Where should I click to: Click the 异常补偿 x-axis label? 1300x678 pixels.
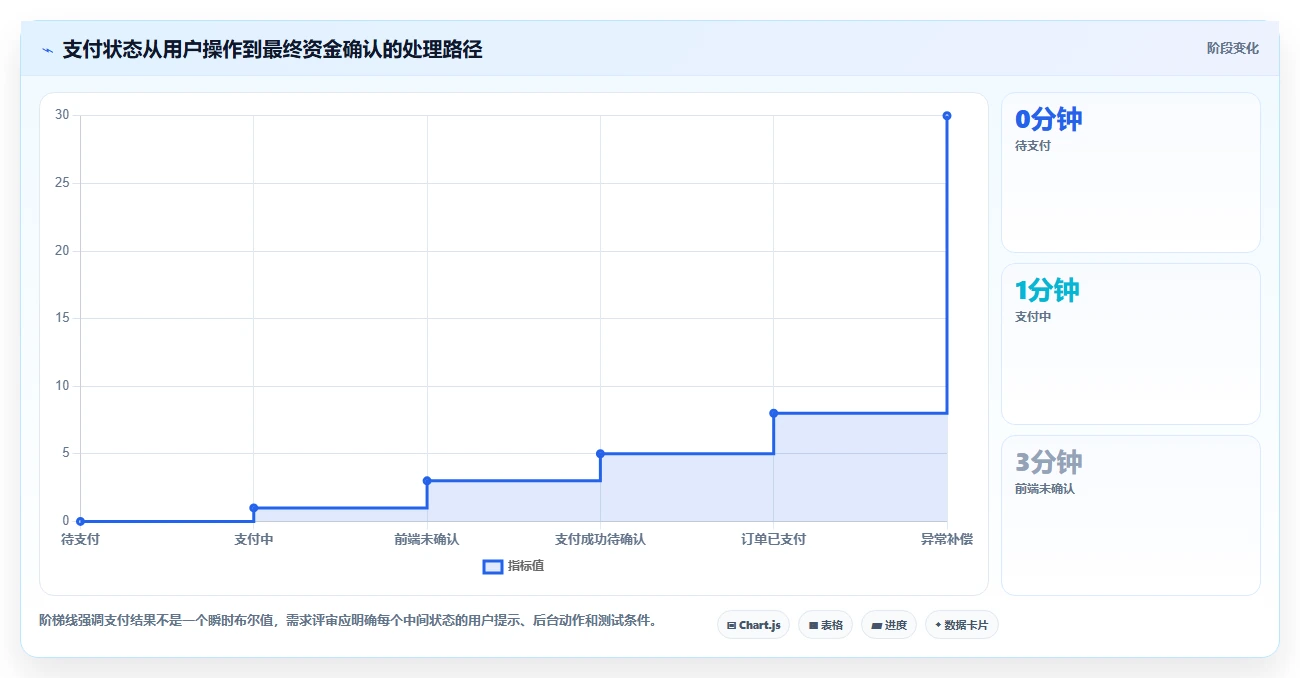947,539
